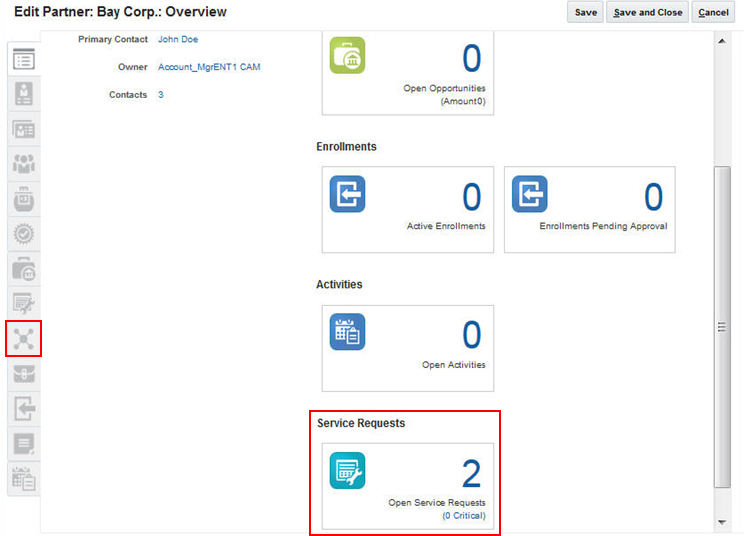Open the Certification badge sidebar icon
Screen dimensions: 744x536
point(24,233)
